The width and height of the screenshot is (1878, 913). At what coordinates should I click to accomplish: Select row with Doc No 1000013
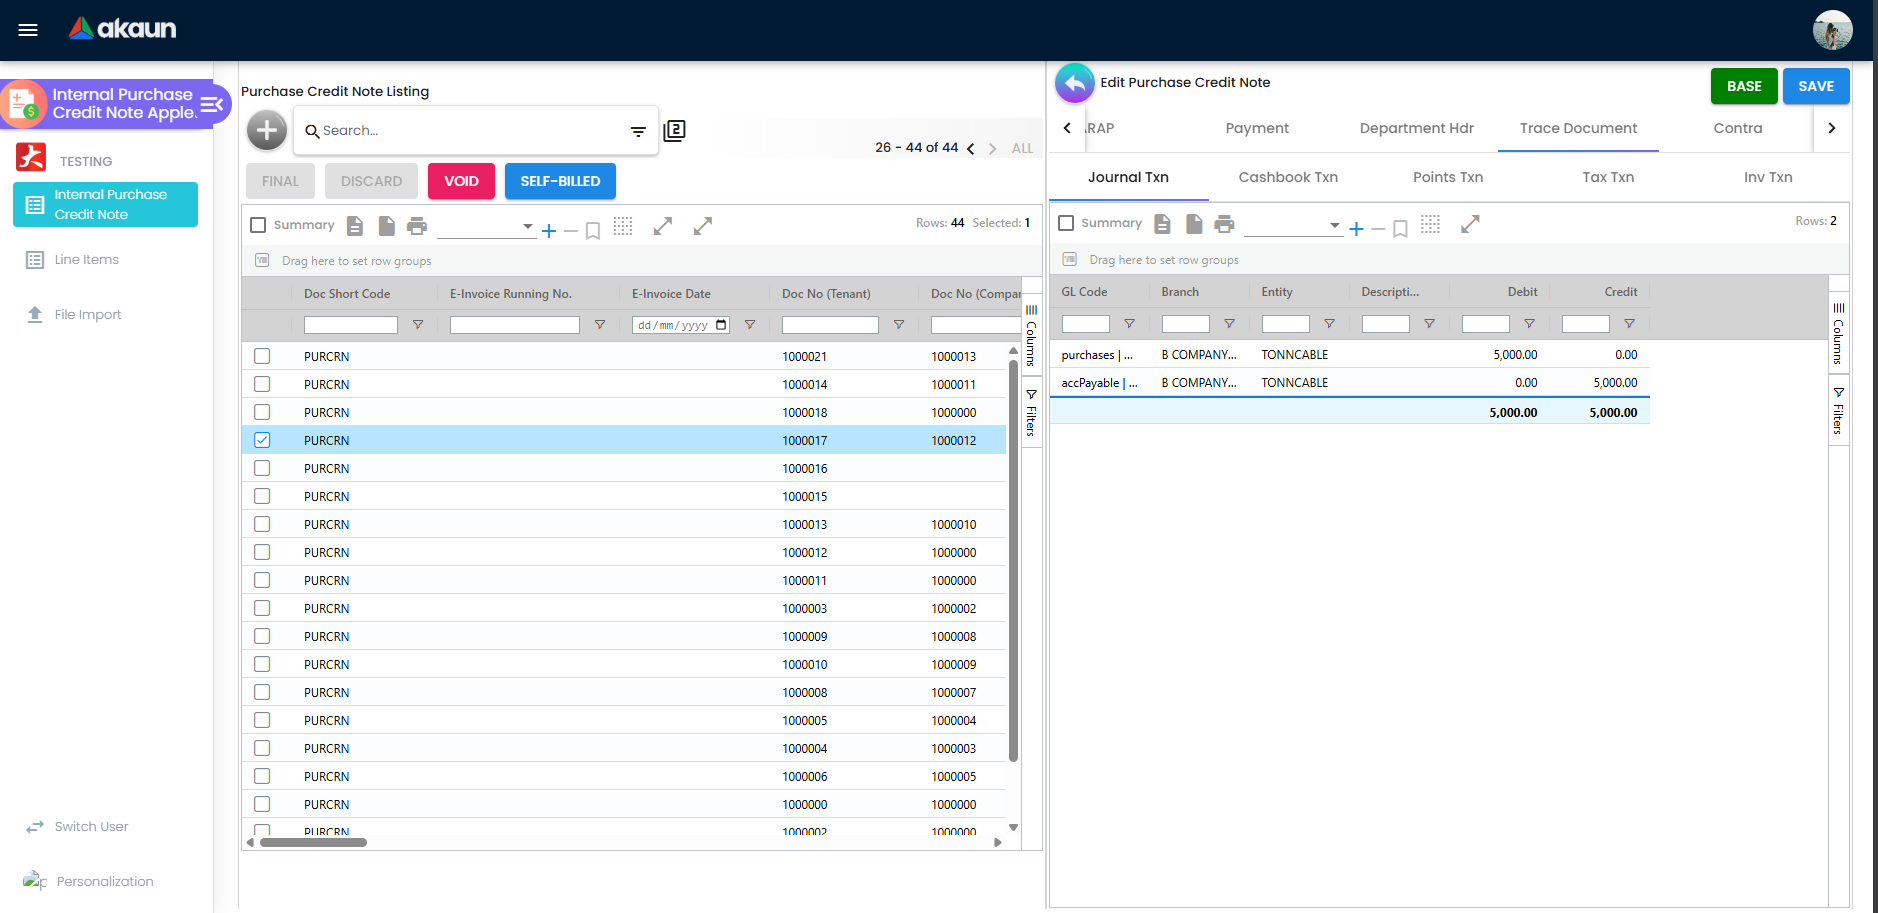pyautogui.click(x=262, y=524)
